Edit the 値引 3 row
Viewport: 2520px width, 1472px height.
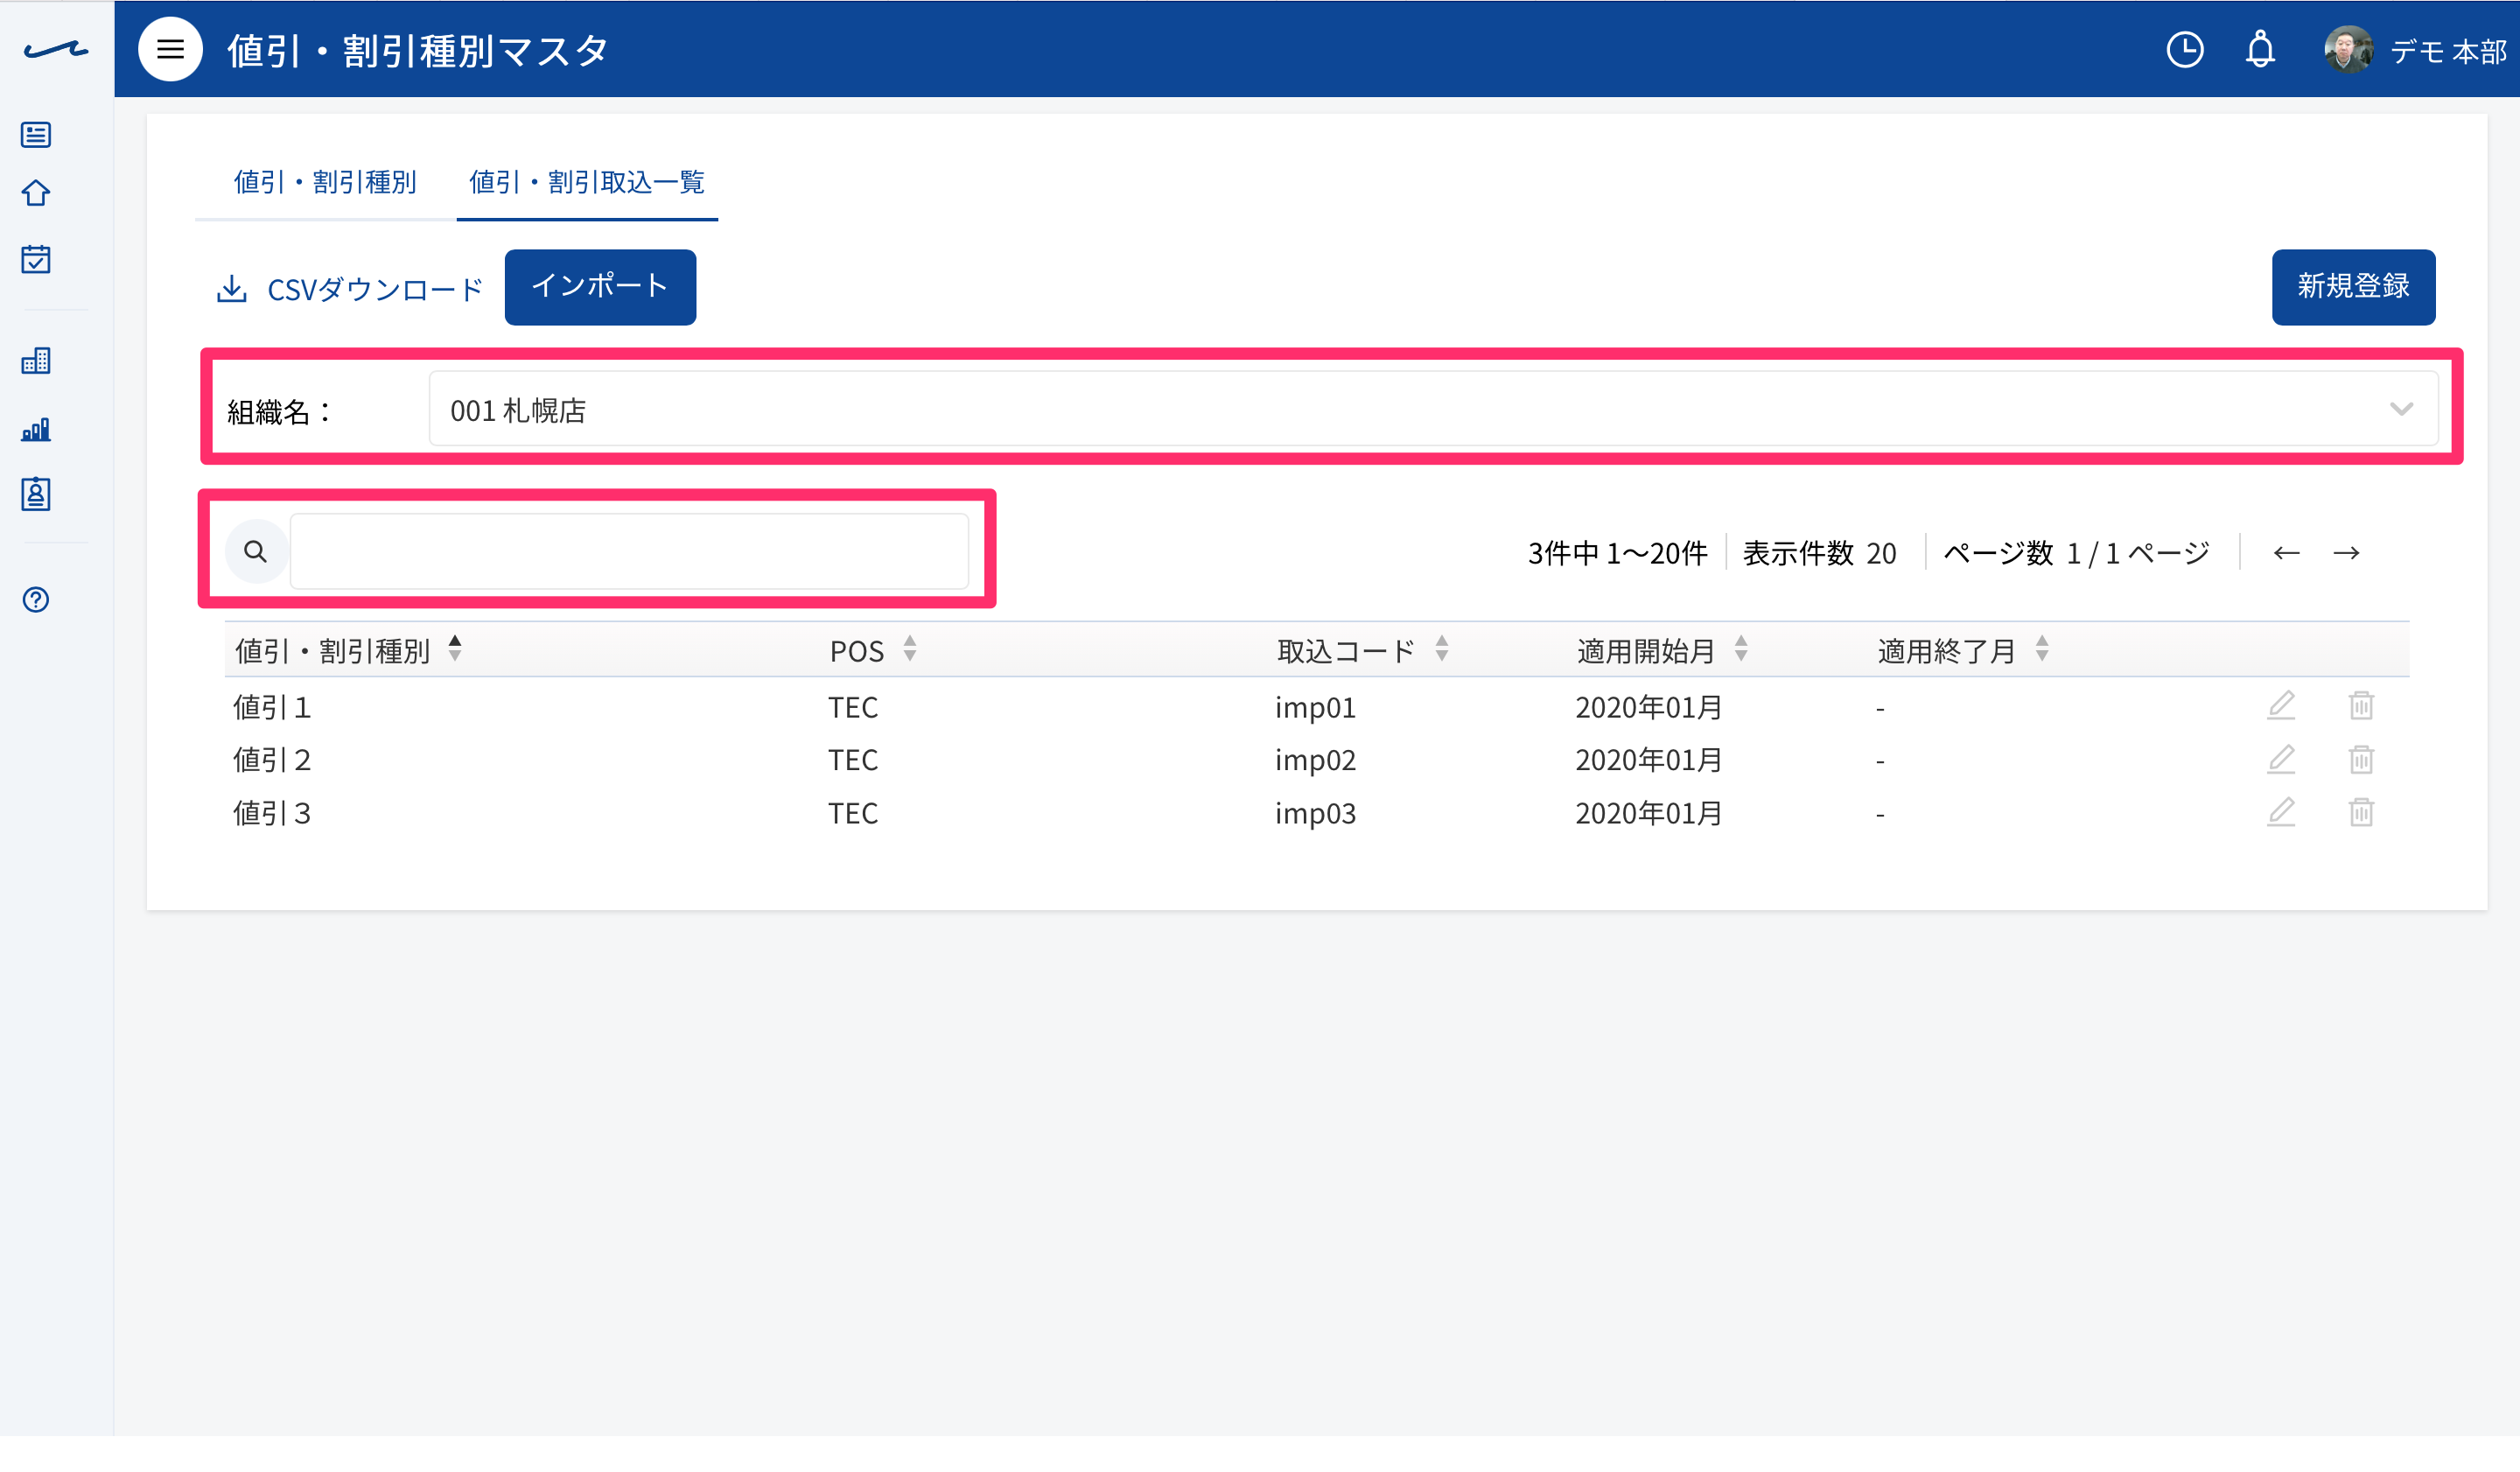click(2280, 812)
